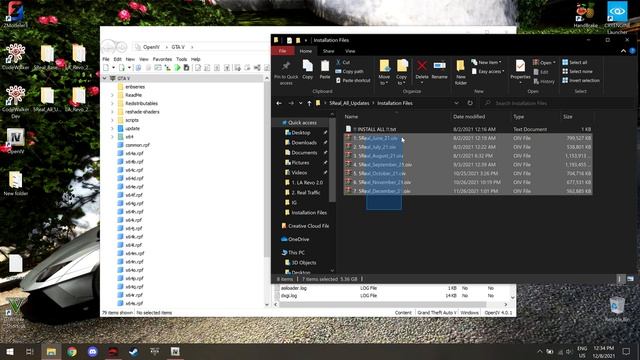Select x64e.rpf in OpenIV tree
Image resolution: width=640 pixels, height=360 pixels.
(x=134, y=187)
